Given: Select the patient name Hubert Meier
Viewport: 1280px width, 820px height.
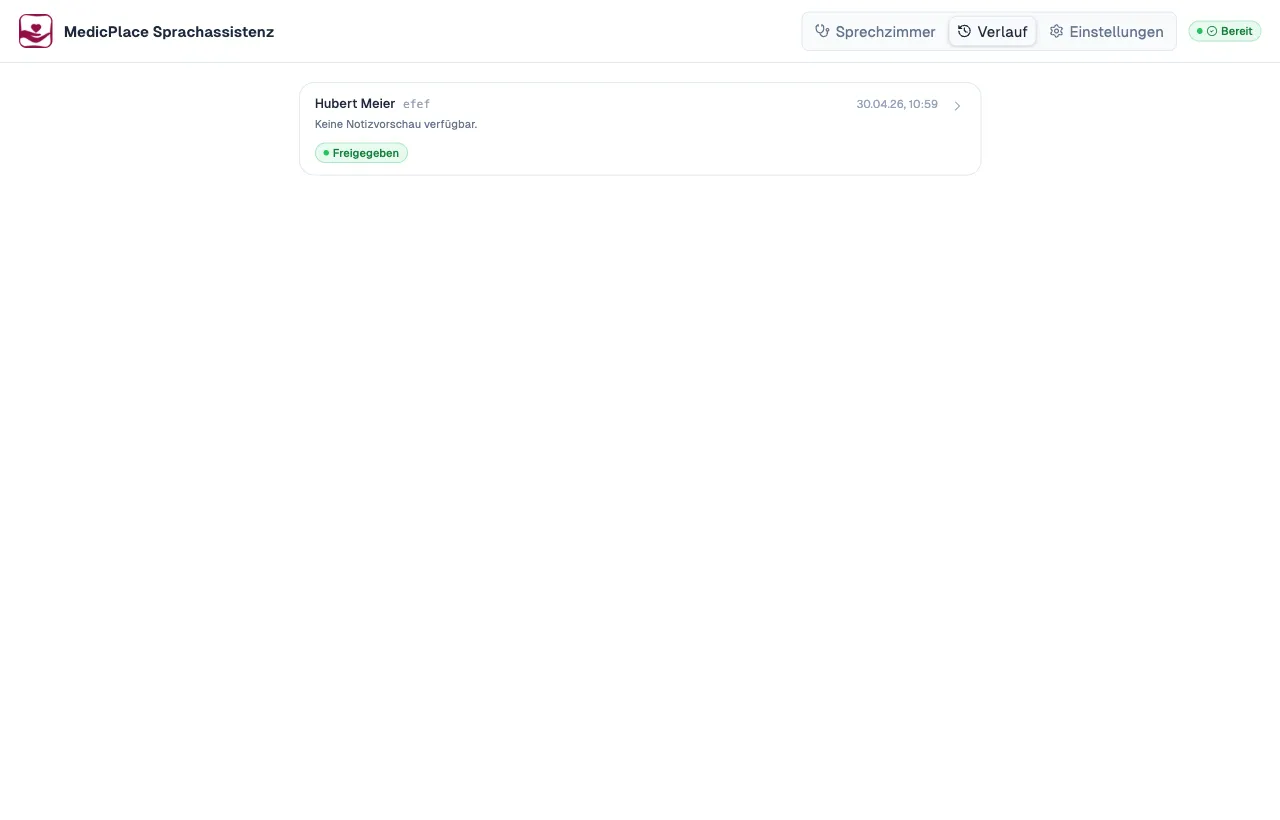Looking at the screenshot, I should pyautogui.click(x=355, y=104).
